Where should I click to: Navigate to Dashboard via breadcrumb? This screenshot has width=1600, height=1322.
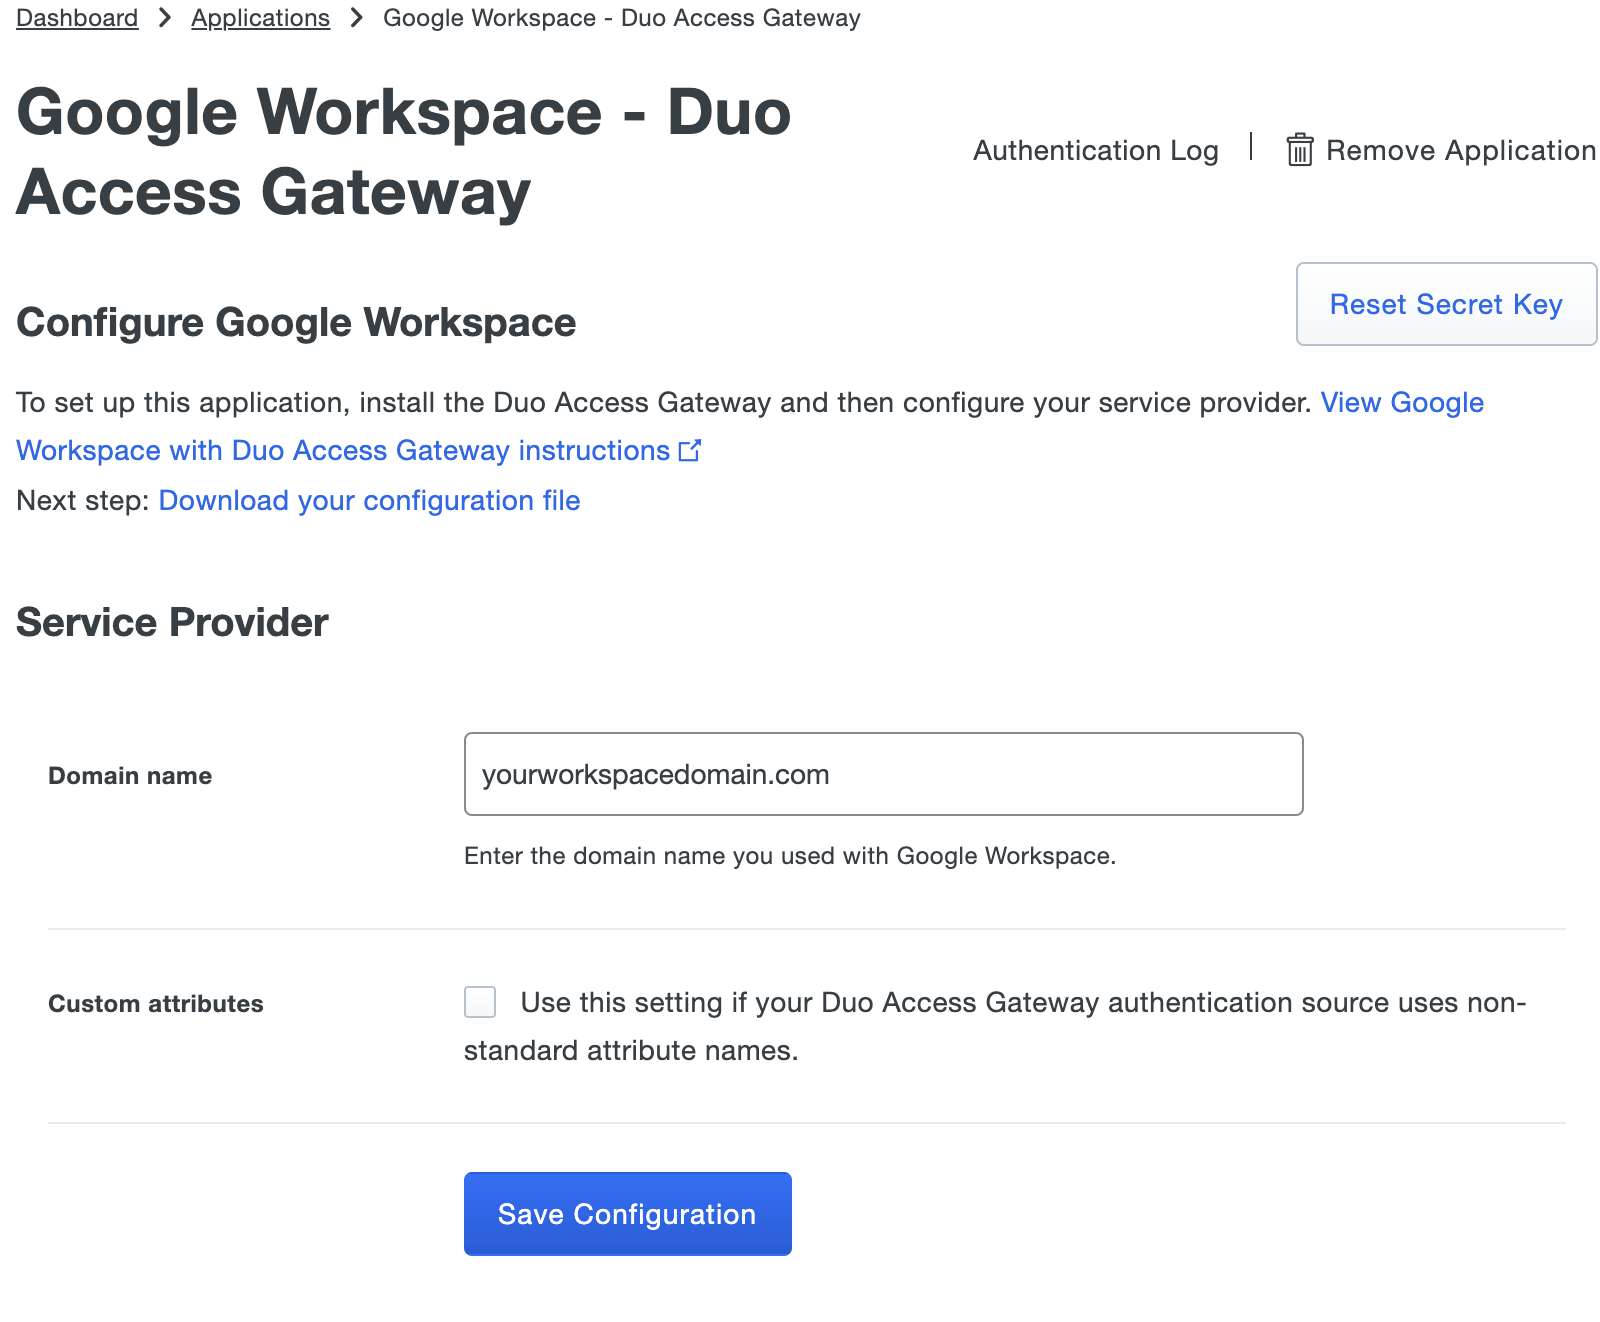[x=76, y=17]
